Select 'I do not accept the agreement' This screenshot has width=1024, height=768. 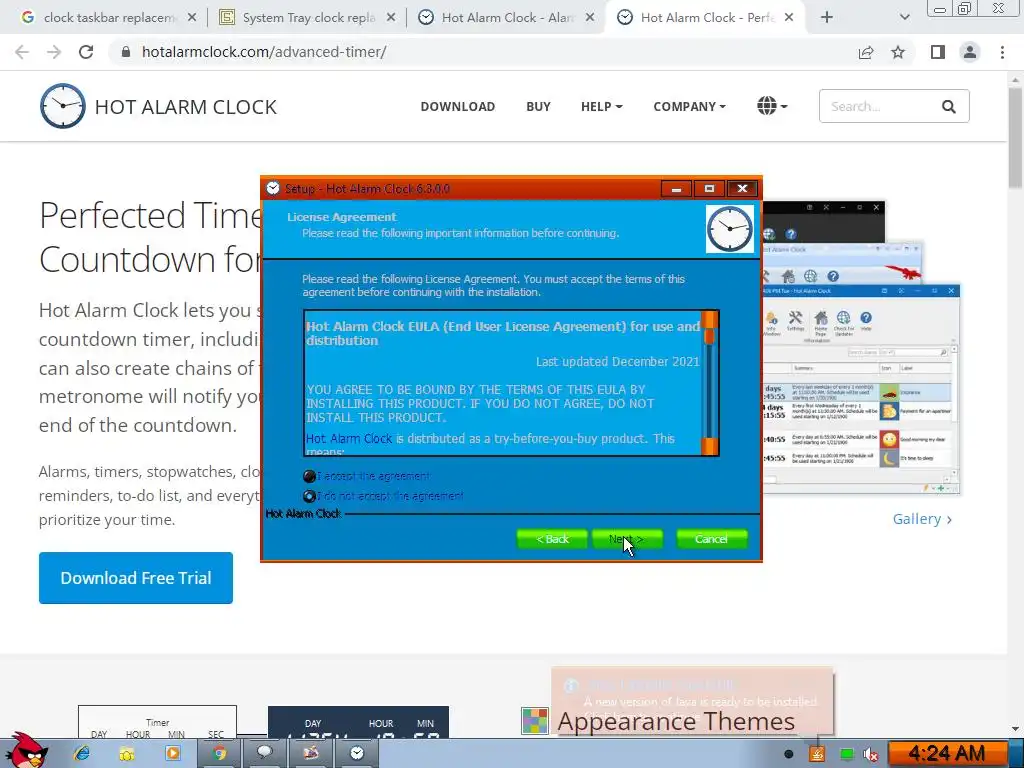383,496
